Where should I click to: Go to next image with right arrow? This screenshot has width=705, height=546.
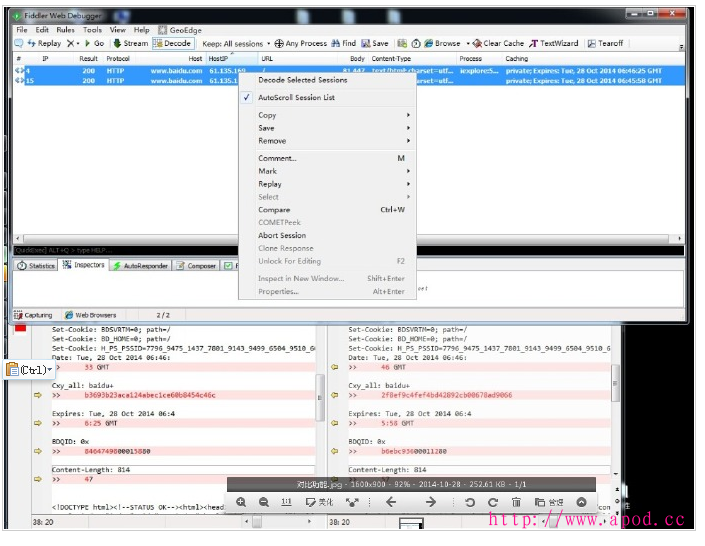click(x=430, y=502)
